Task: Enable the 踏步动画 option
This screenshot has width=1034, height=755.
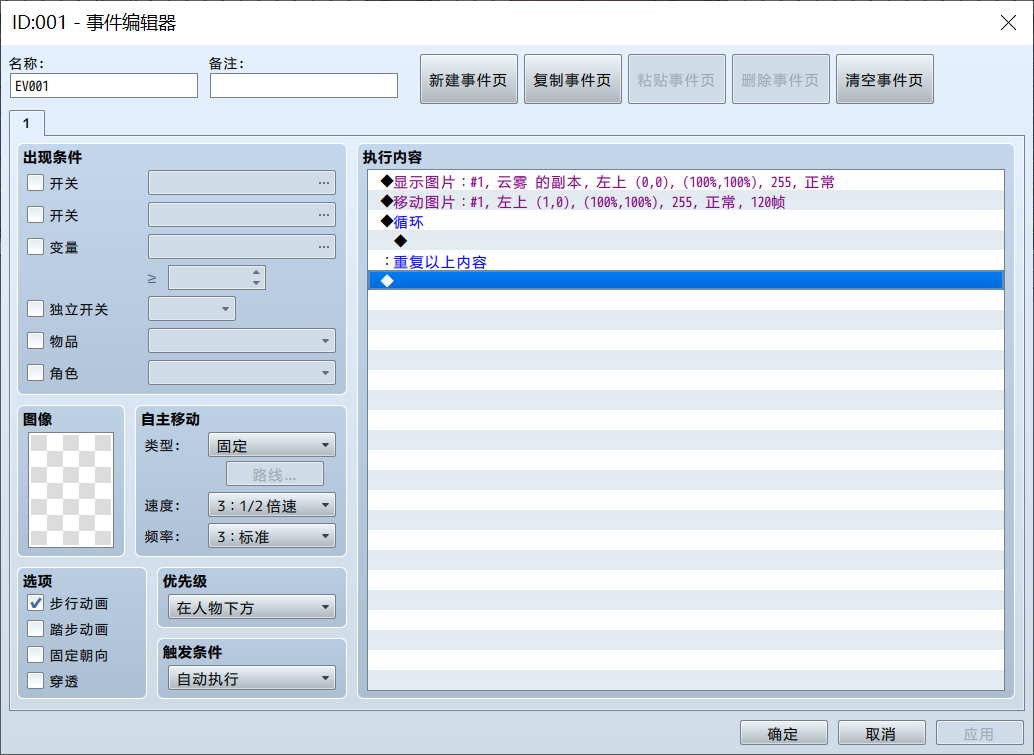Action: [36, 629]
